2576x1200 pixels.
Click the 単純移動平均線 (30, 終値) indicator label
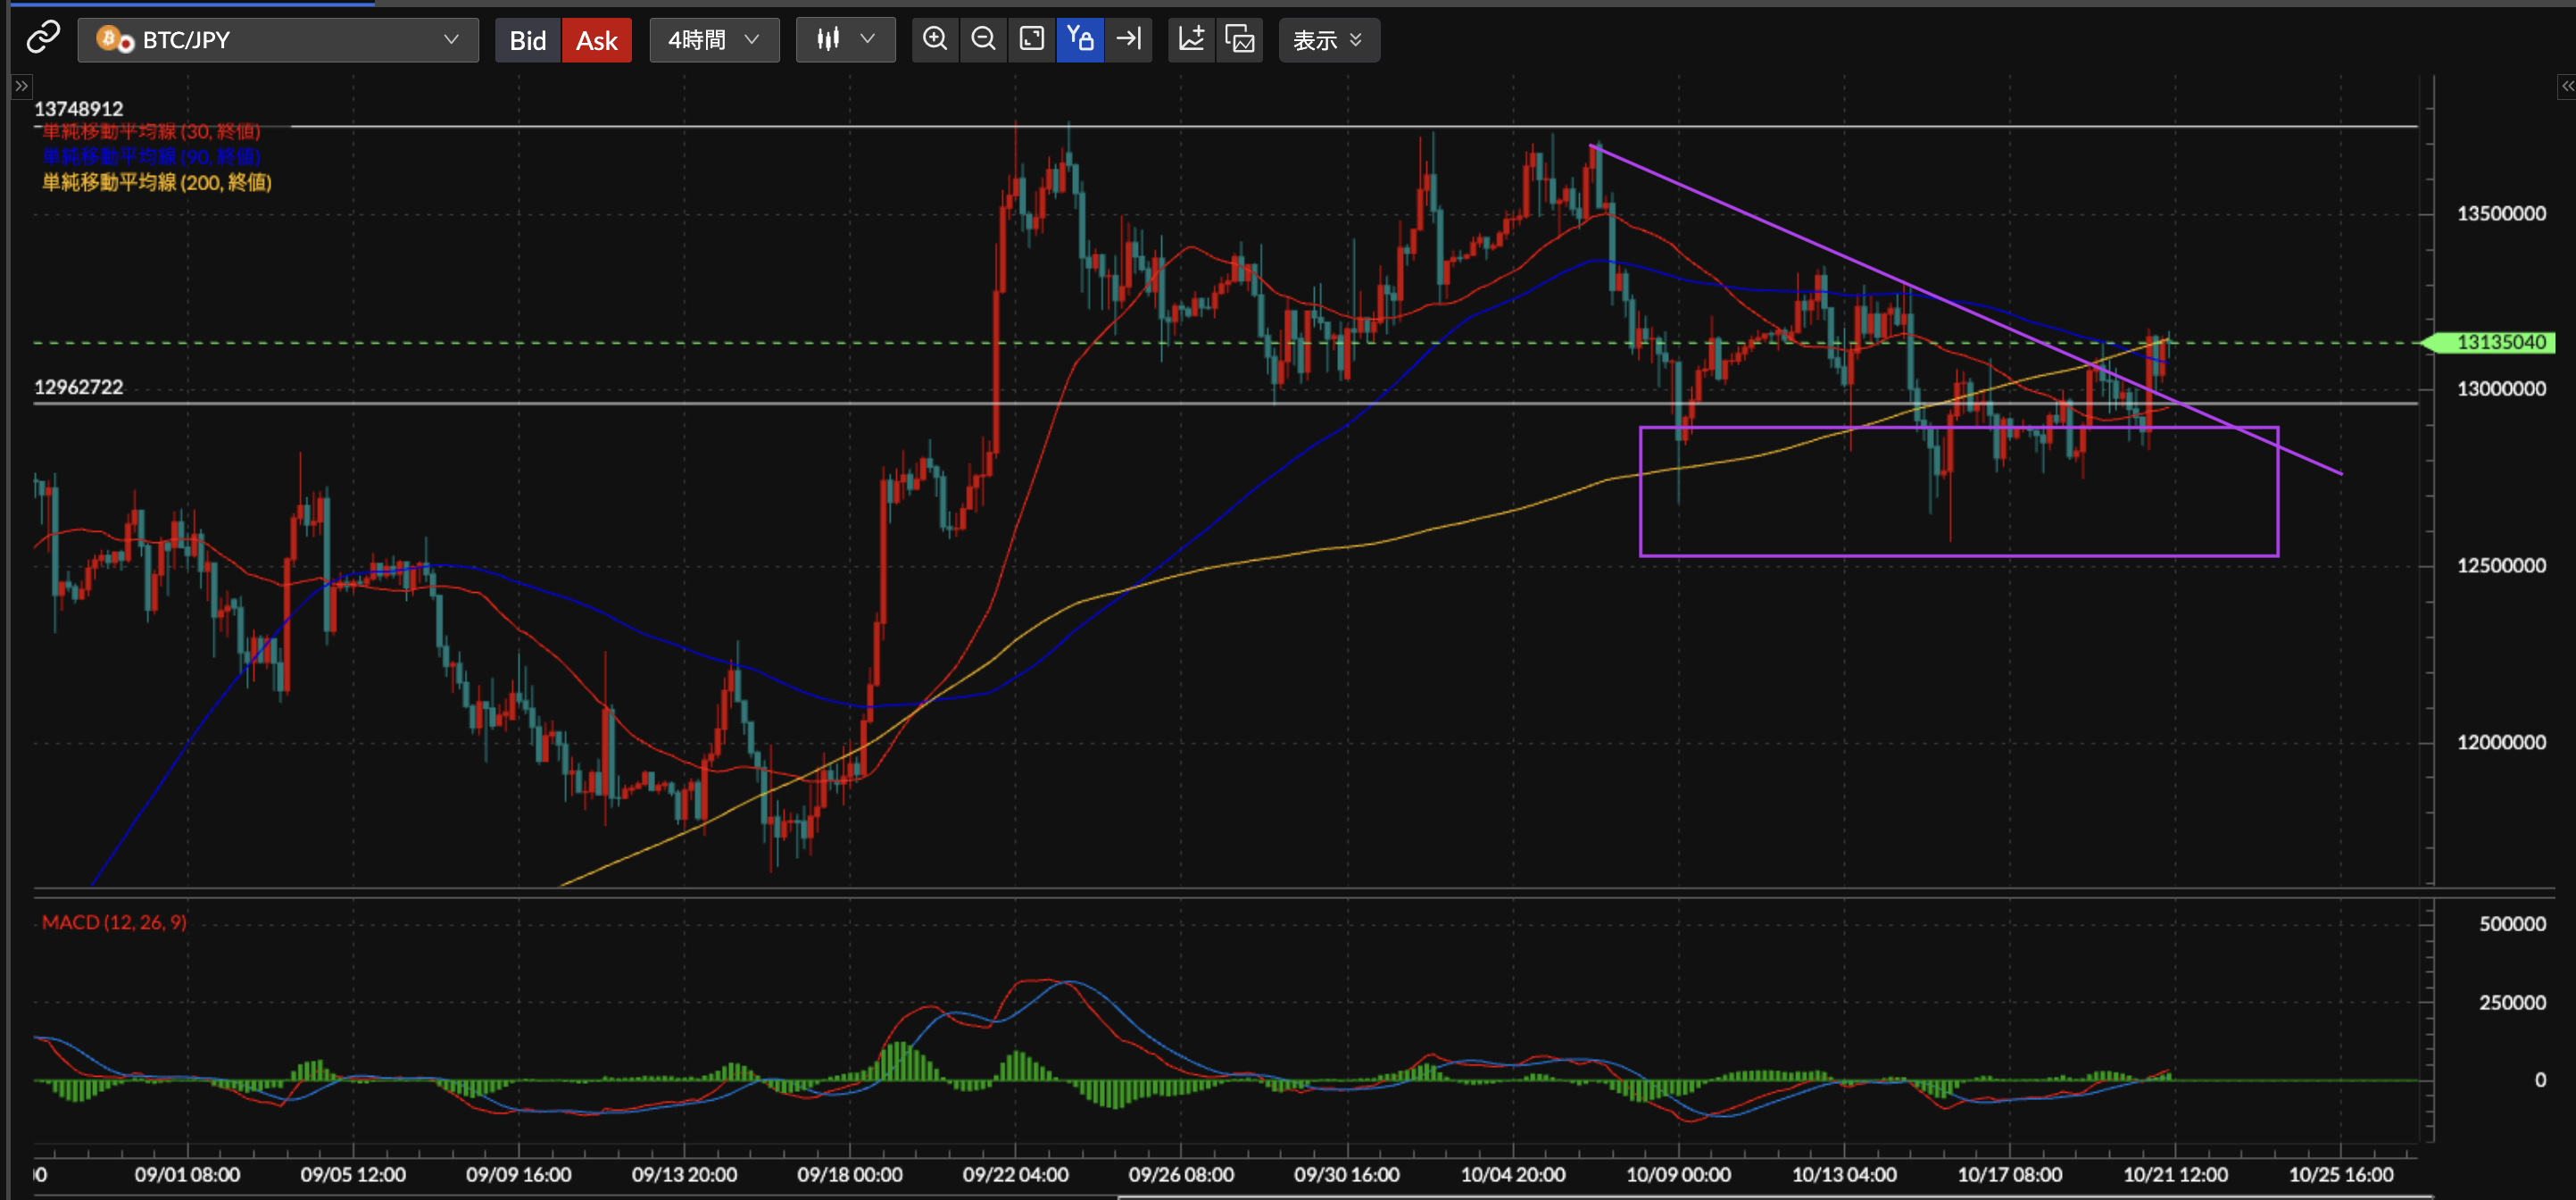coord(151,131)
